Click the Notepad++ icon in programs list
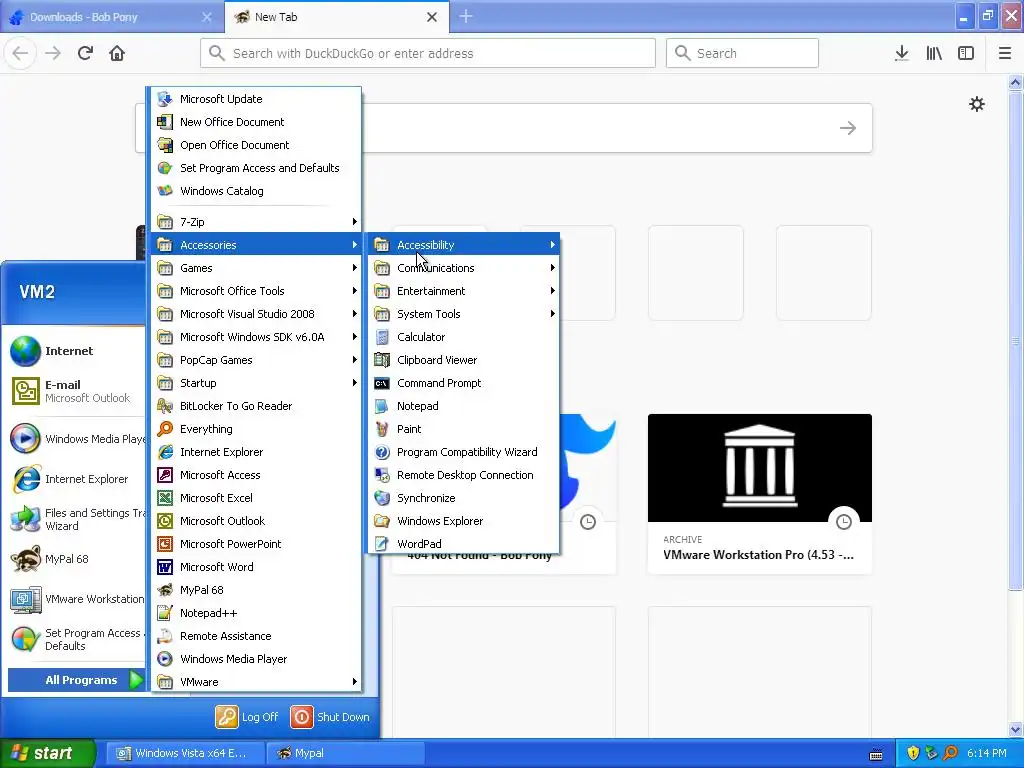 (165, 613)
